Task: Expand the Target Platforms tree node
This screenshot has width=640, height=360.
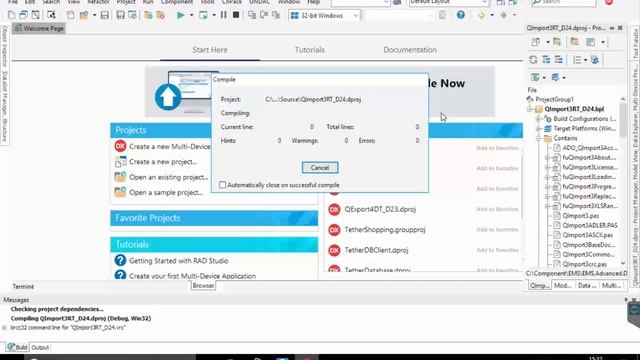Action: [538, 129]
